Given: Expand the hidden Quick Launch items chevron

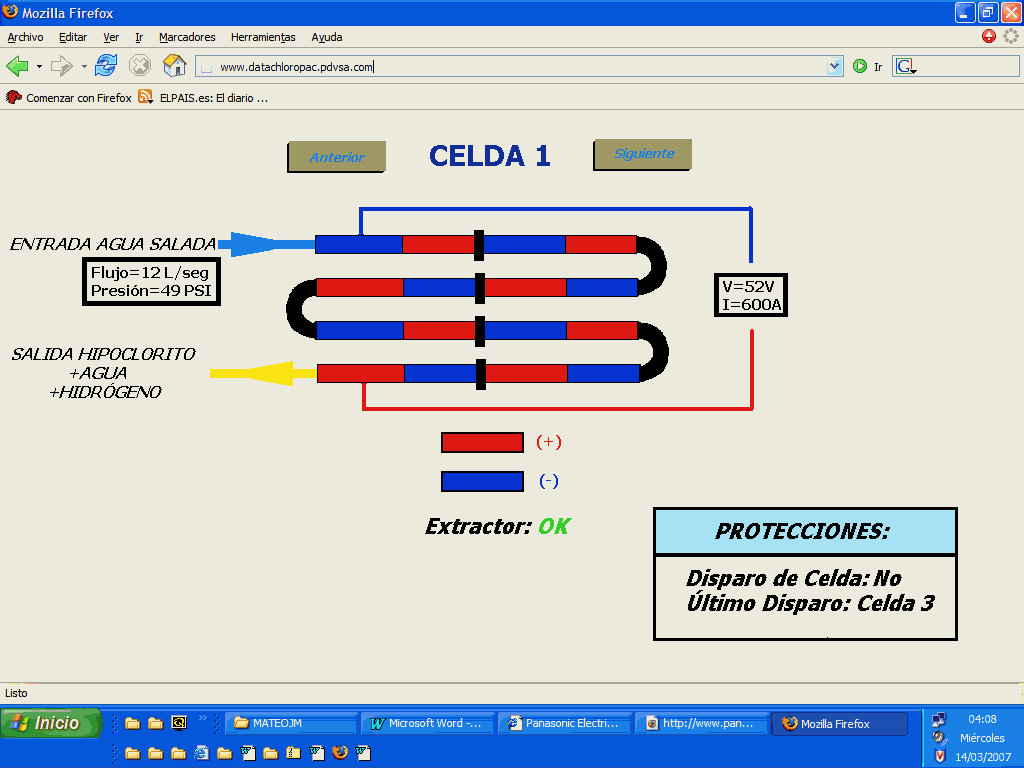Looking at the screenshot, I should pyautogui.click(x=202, y=718).
